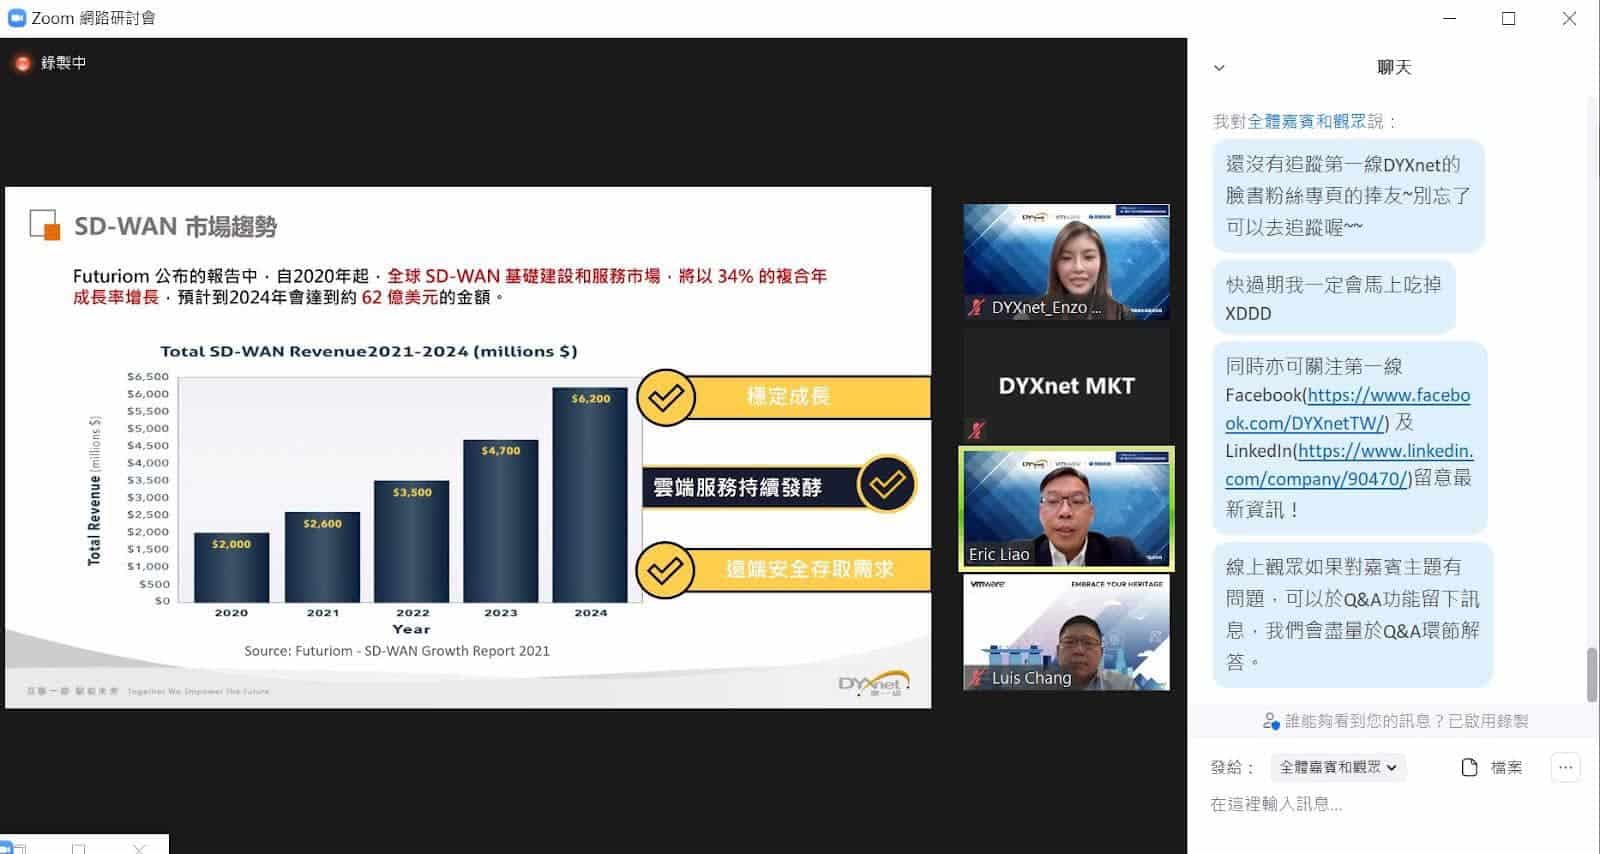The width and height of the screenshot is (1600, 854).
Task: Click the file document icon beside 檔案
Action: 1469,767
